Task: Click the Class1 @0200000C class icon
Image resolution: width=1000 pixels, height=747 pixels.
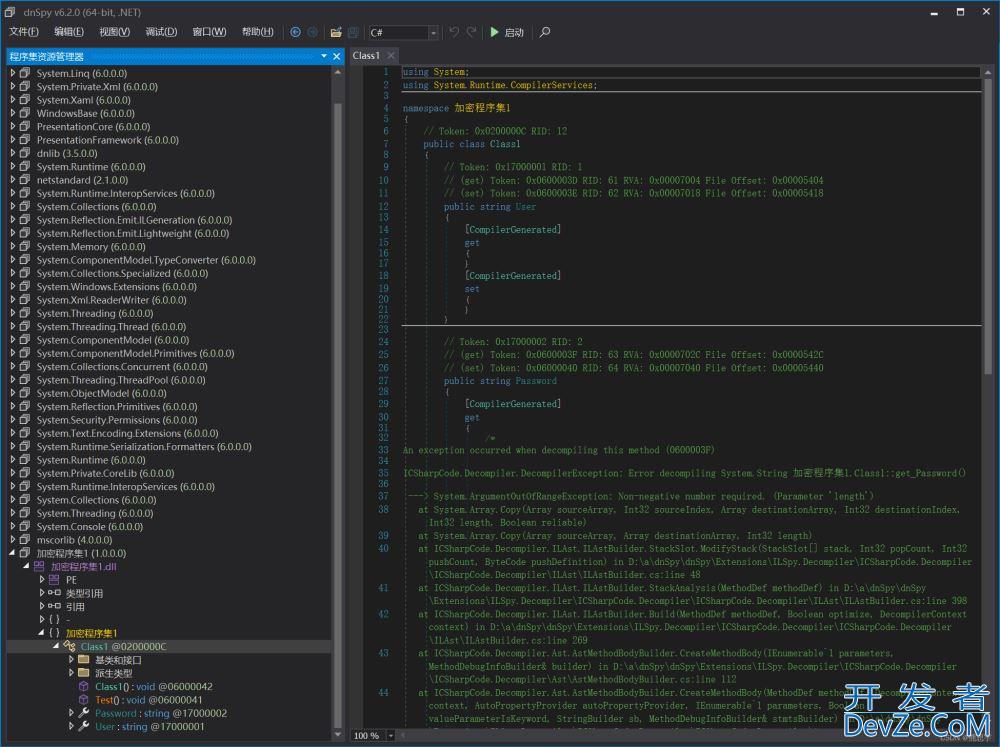Action: 70,646
